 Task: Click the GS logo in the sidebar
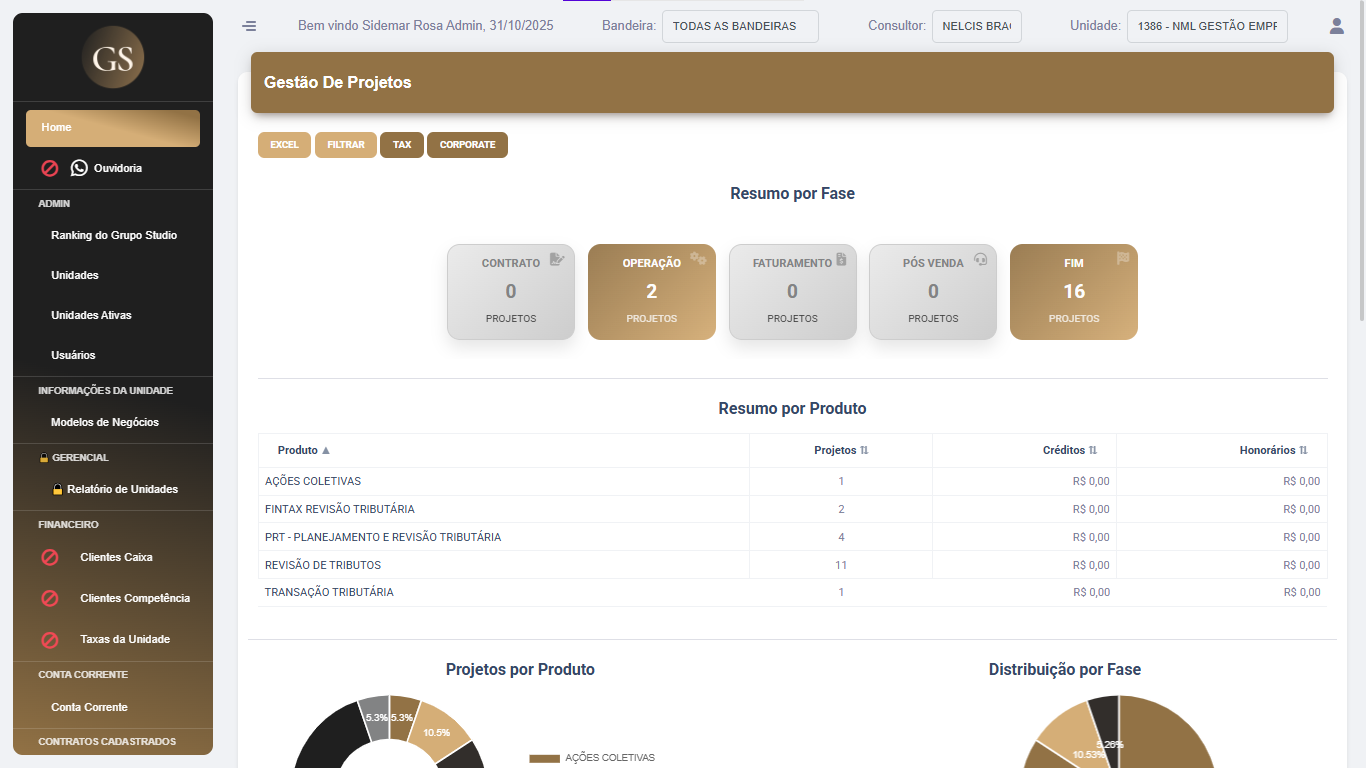[x=112, y=57]
